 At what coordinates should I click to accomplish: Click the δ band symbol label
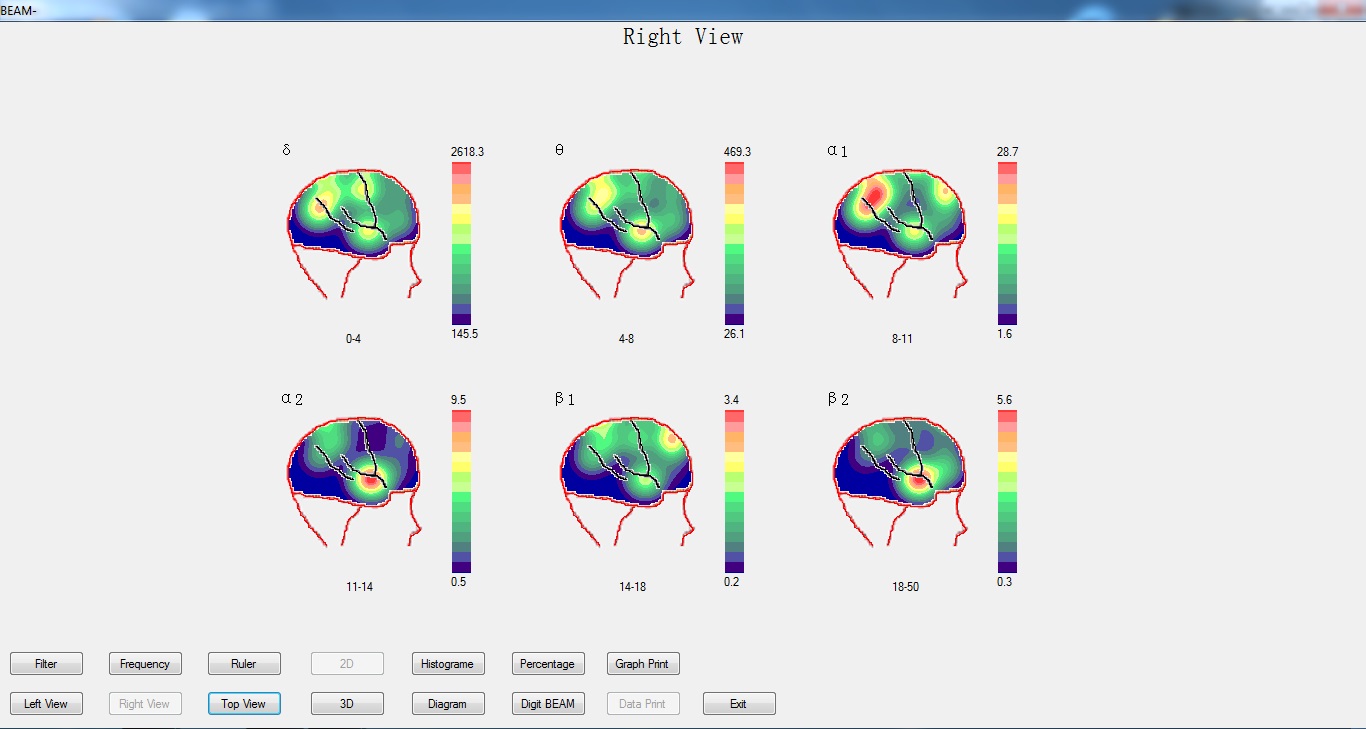[x=286, y=150]
